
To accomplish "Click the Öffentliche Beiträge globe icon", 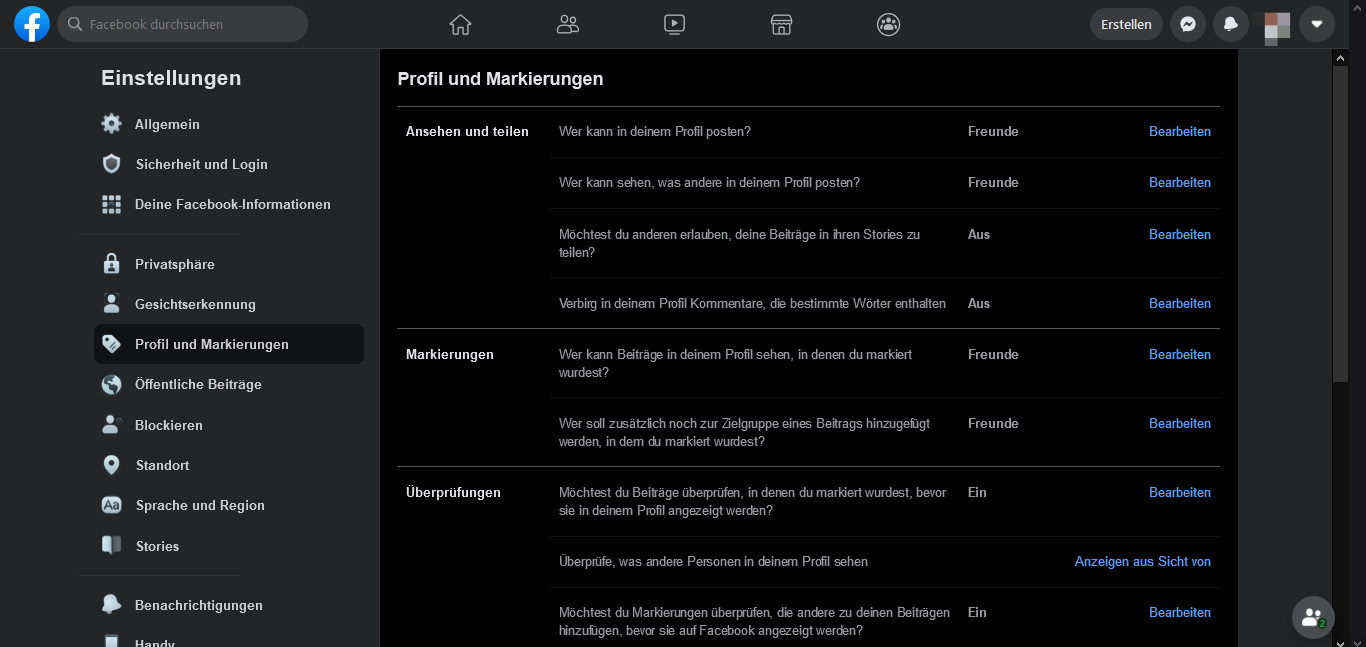I will coord(112,384).
